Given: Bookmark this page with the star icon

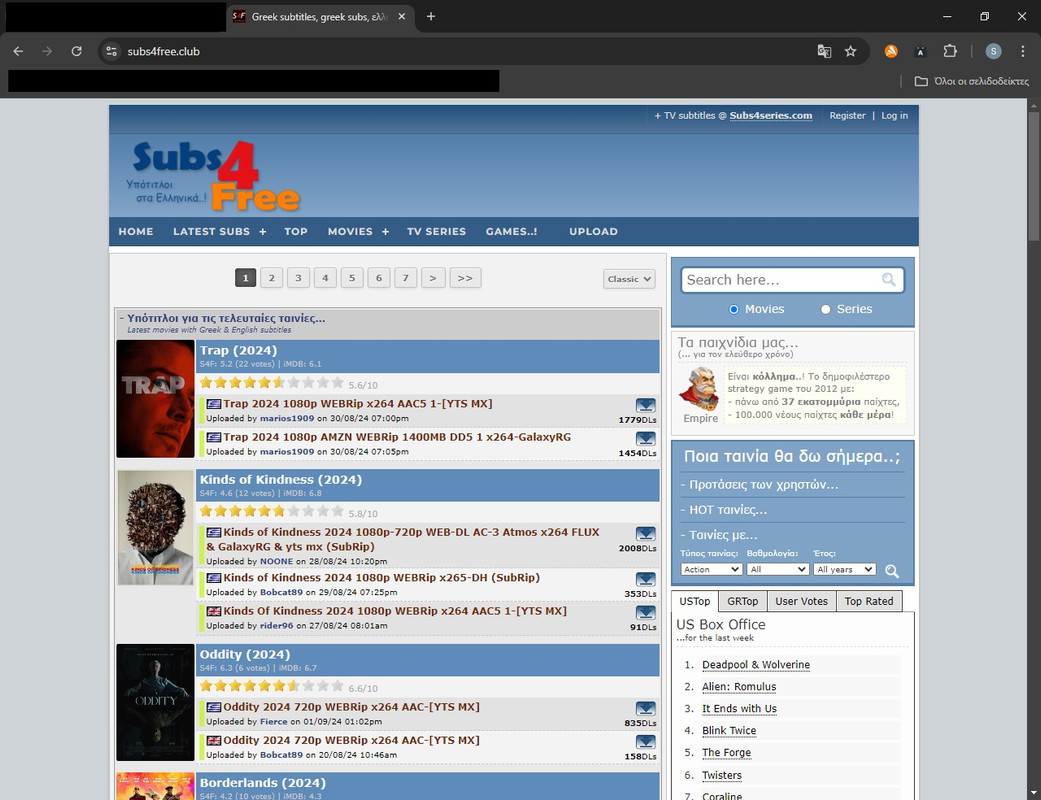Looking at the screenshot, I should tap(850, 51).
